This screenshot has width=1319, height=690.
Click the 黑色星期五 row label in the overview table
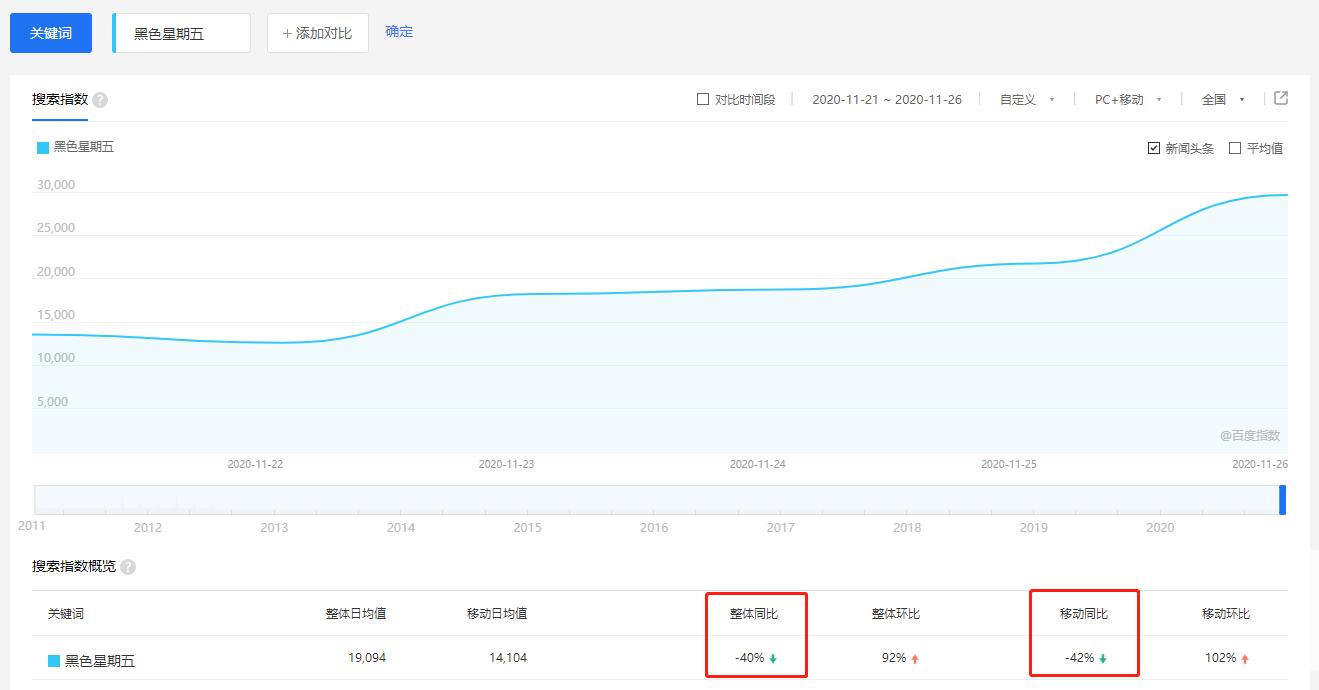point(99,661)
